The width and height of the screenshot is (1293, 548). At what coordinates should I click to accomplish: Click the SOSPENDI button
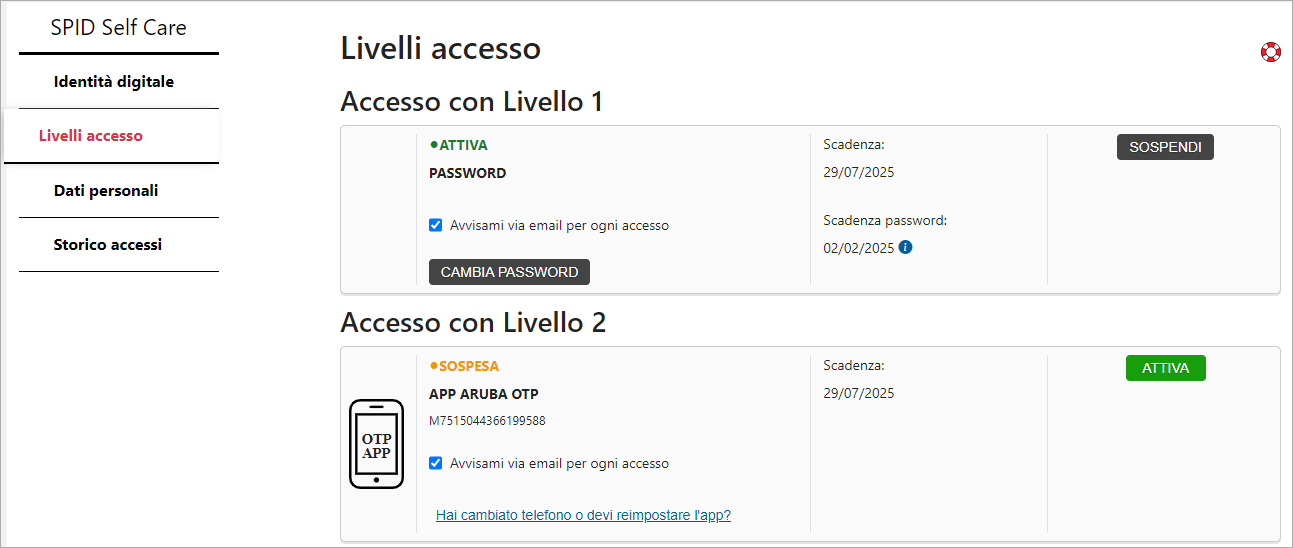(1165, 147)
